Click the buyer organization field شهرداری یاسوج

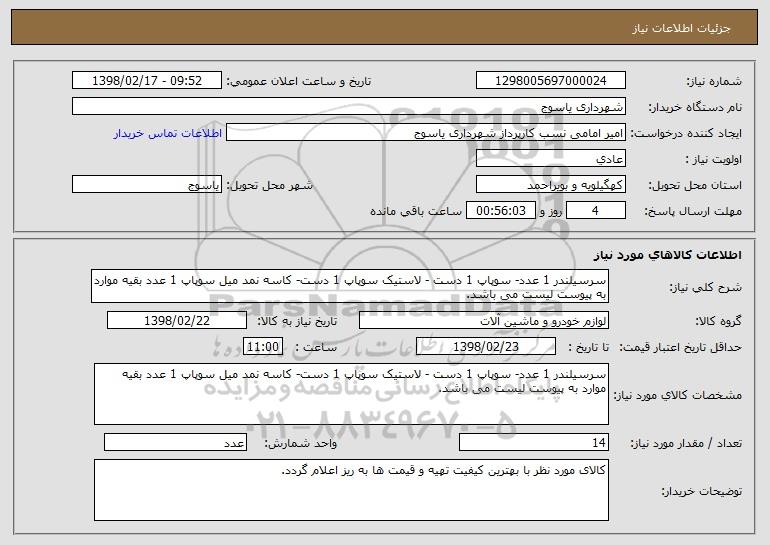(x=349, y=106)
